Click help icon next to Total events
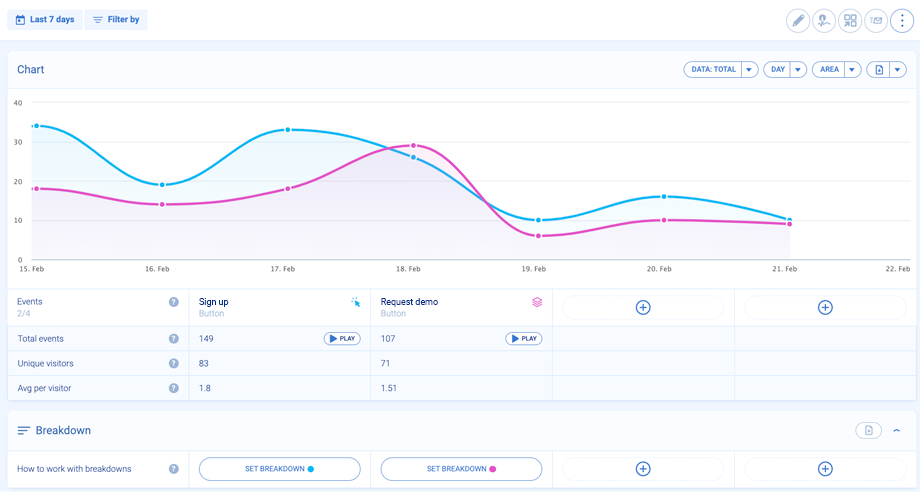The height and width of the screenshot is (492, 920). pos(174,338)
